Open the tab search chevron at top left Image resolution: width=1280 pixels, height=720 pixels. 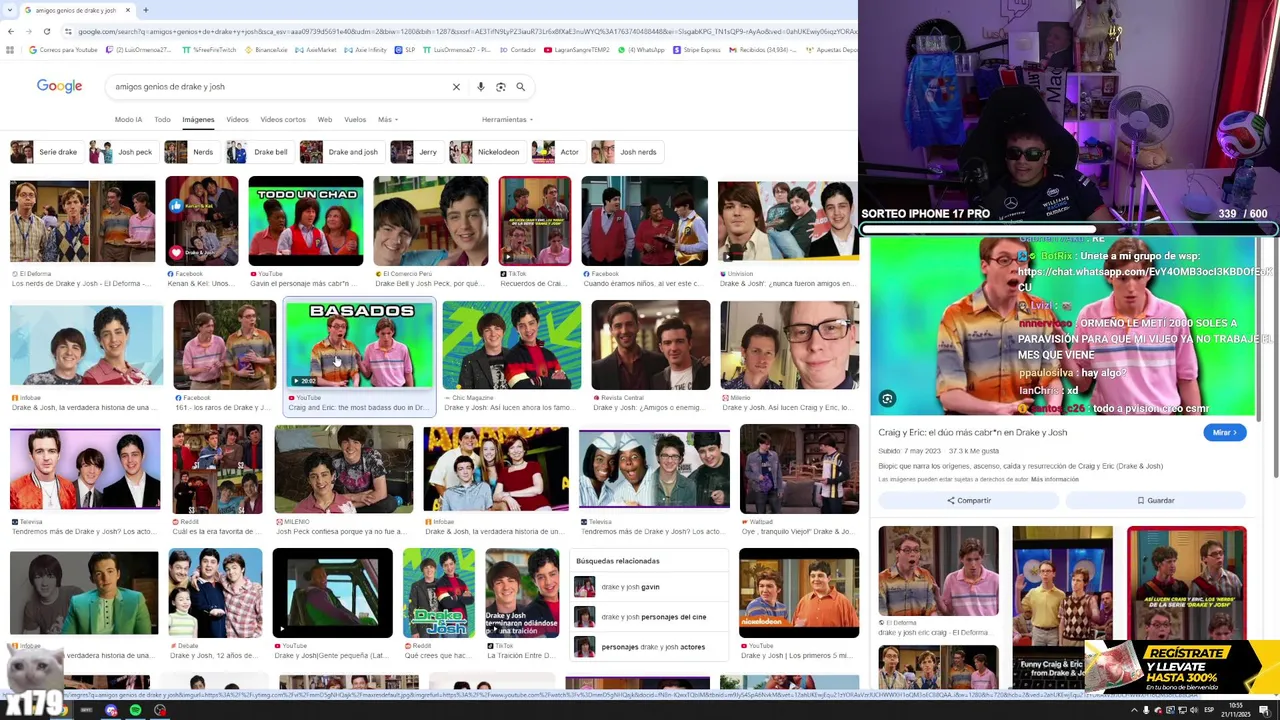(x=10, y=10)
